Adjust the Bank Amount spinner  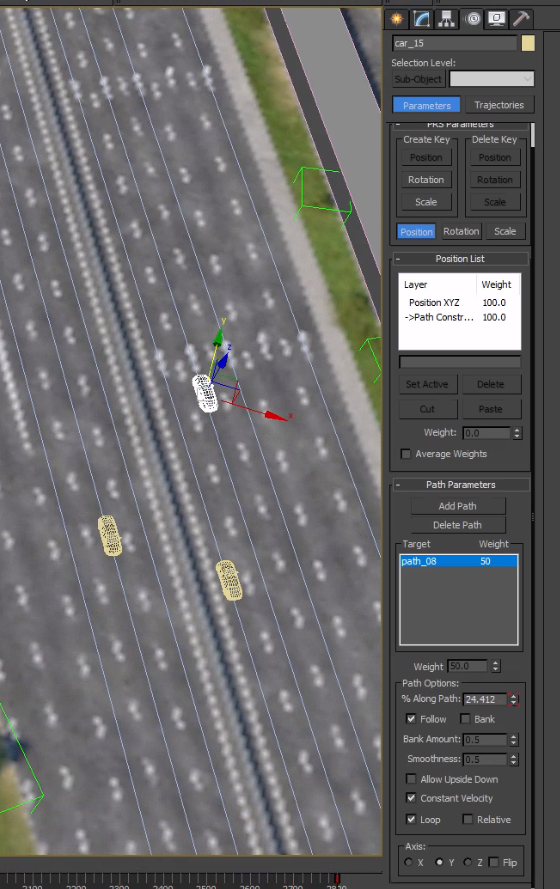coord(514,740)
